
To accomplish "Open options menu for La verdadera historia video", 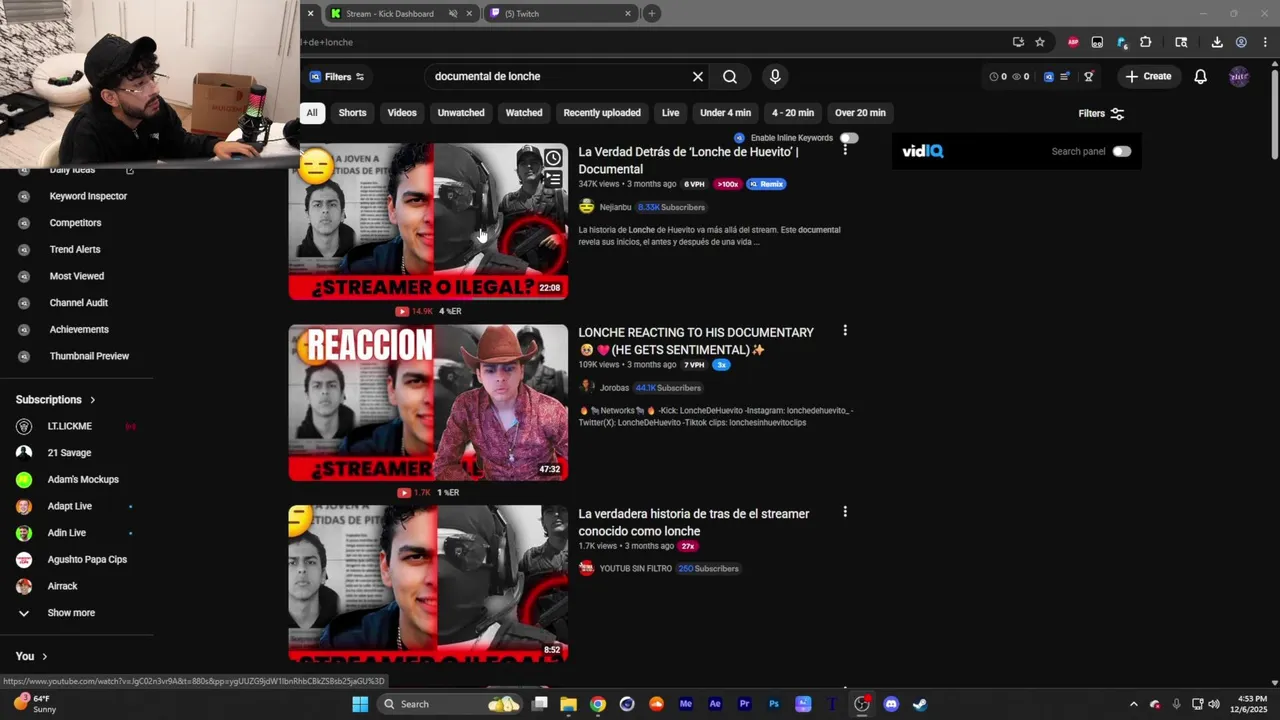I will 845,511.
